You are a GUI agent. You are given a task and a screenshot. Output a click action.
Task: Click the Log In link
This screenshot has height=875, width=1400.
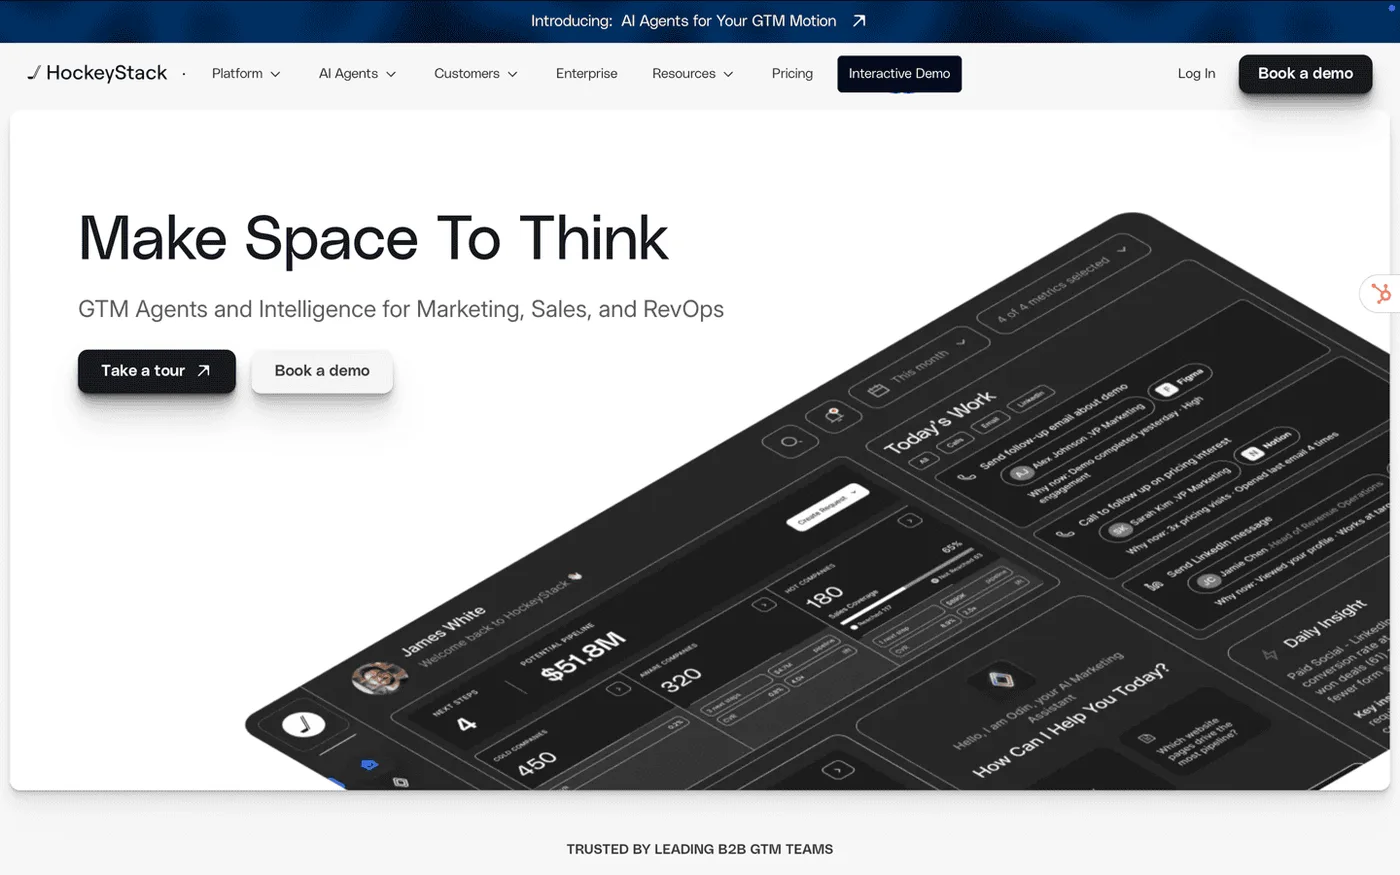(1195, 73)
